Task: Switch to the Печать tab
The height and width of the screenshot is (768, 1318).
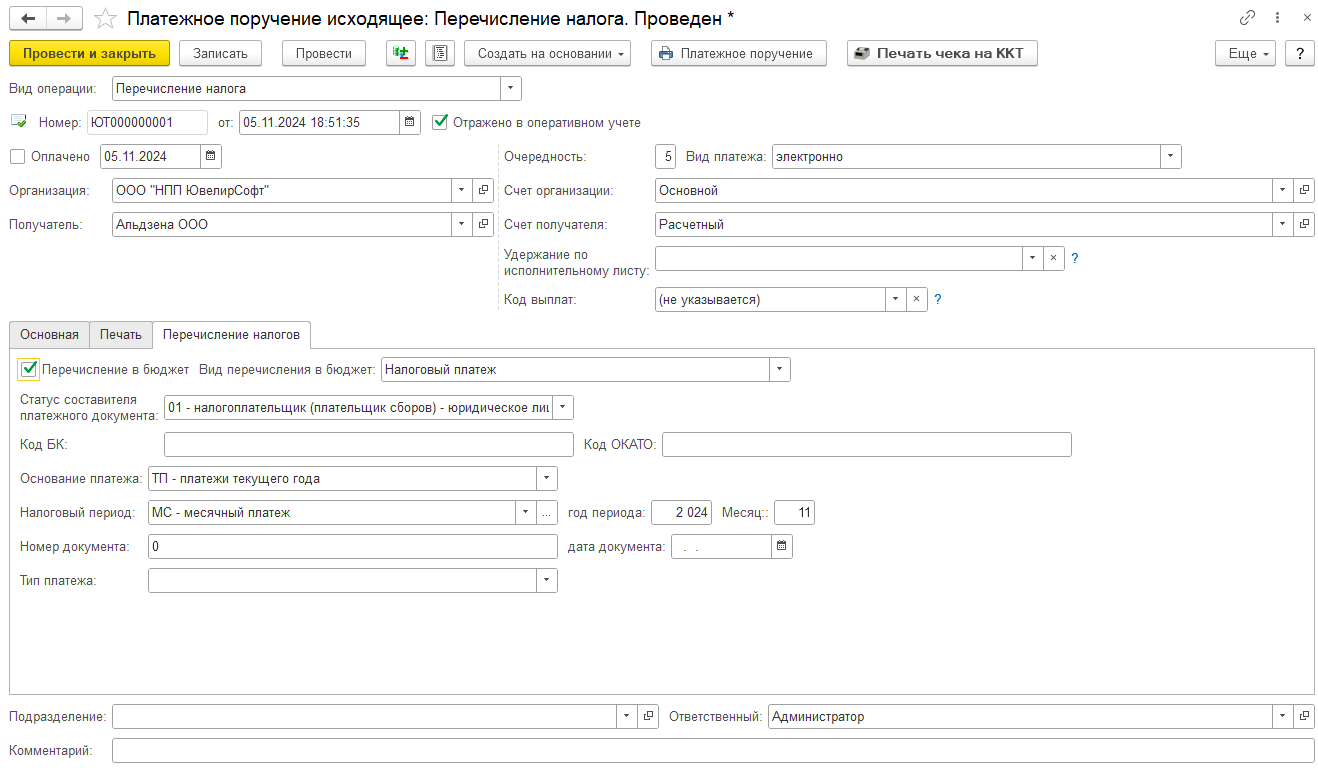Action: [x=121, y=334]
